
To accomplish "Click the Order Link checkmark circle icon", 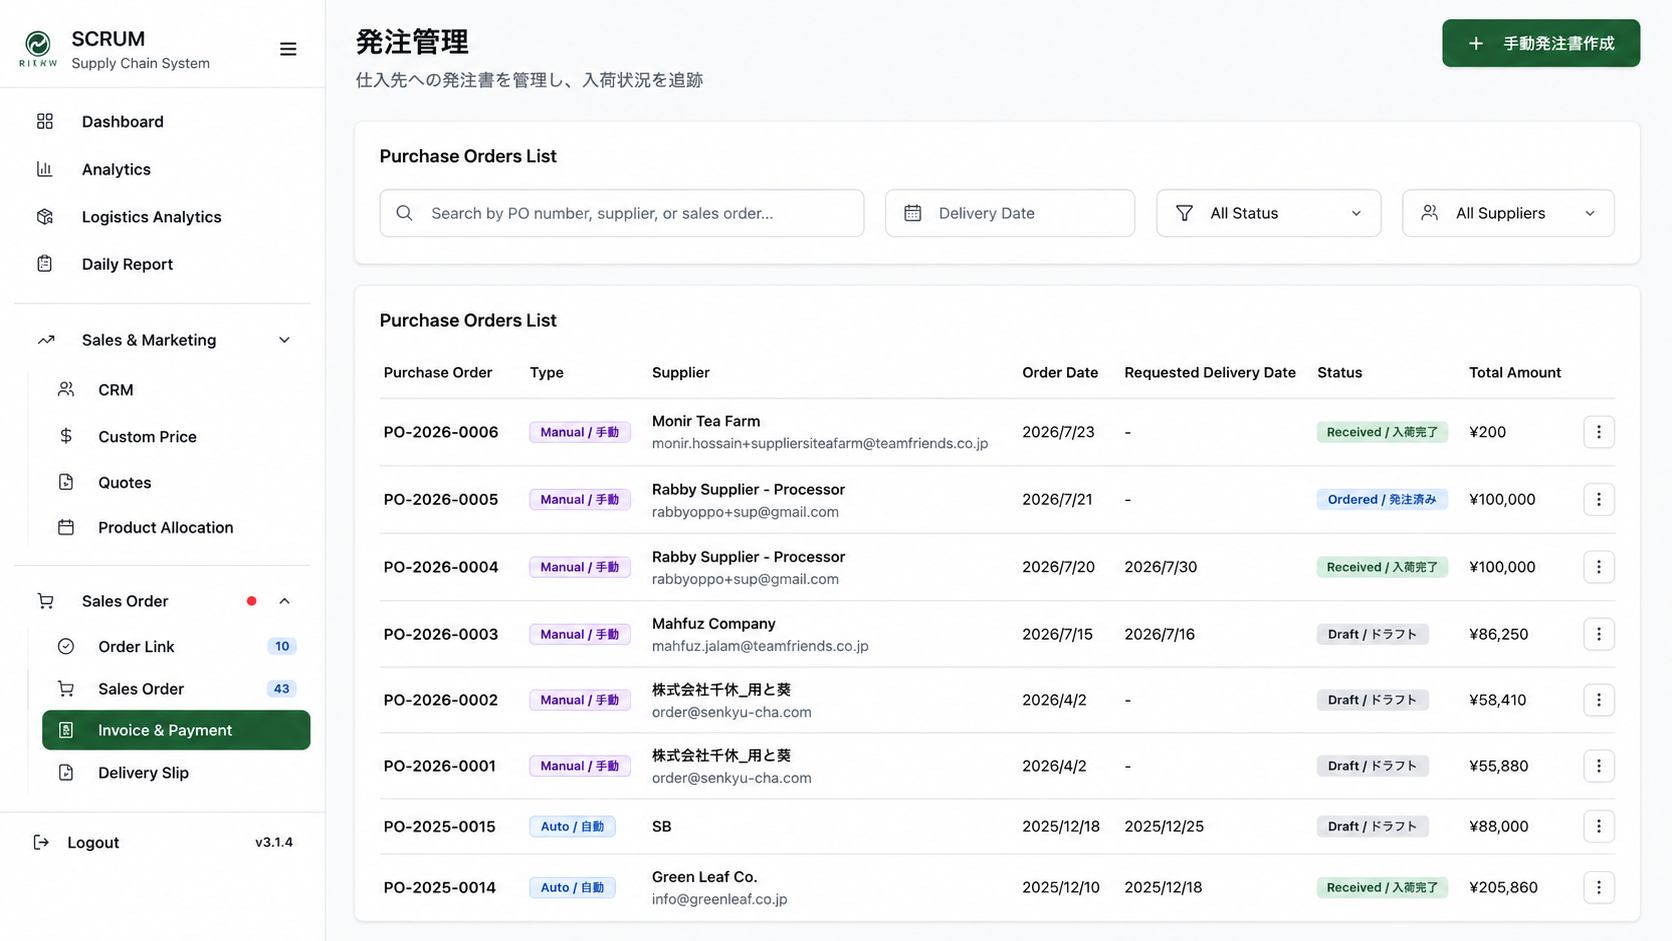I will coord(66,646).
